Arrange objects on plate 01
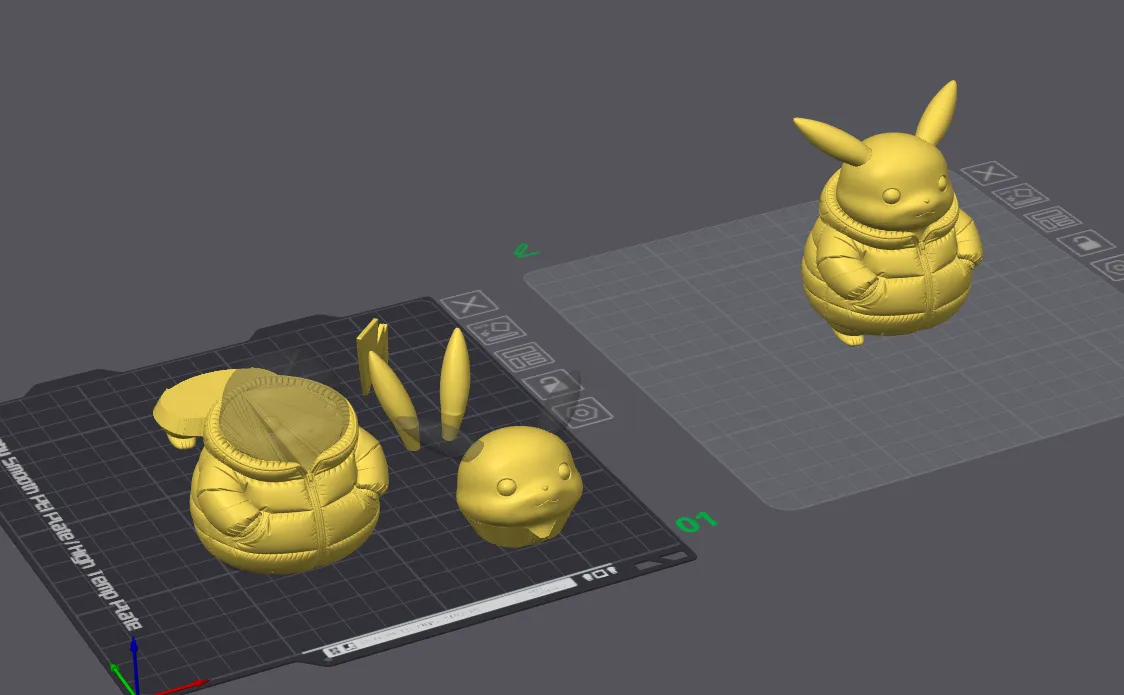 pyautogui.click(x=525, y=357)
